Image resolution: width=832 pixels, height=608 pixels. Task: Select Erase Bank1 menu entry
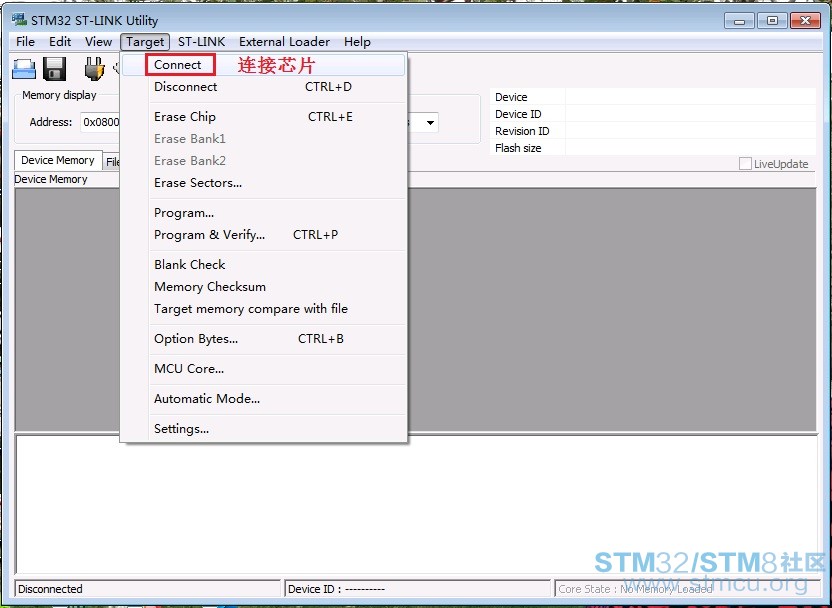[x=264, y=139]
